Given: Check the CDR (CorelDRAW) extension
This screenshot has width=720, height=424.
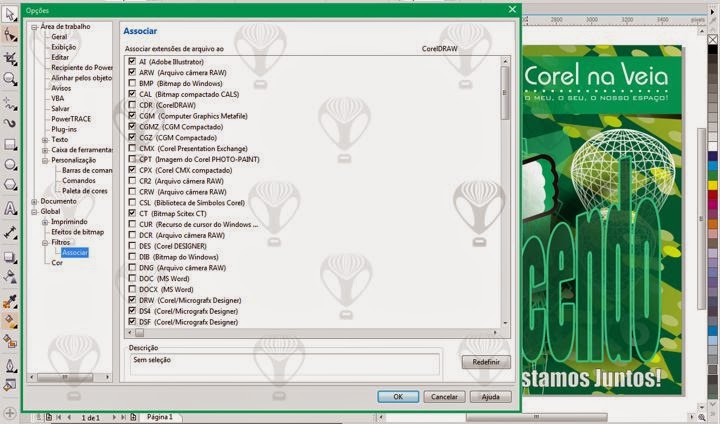Looking at the screenshot, I should tap(132, 105).
